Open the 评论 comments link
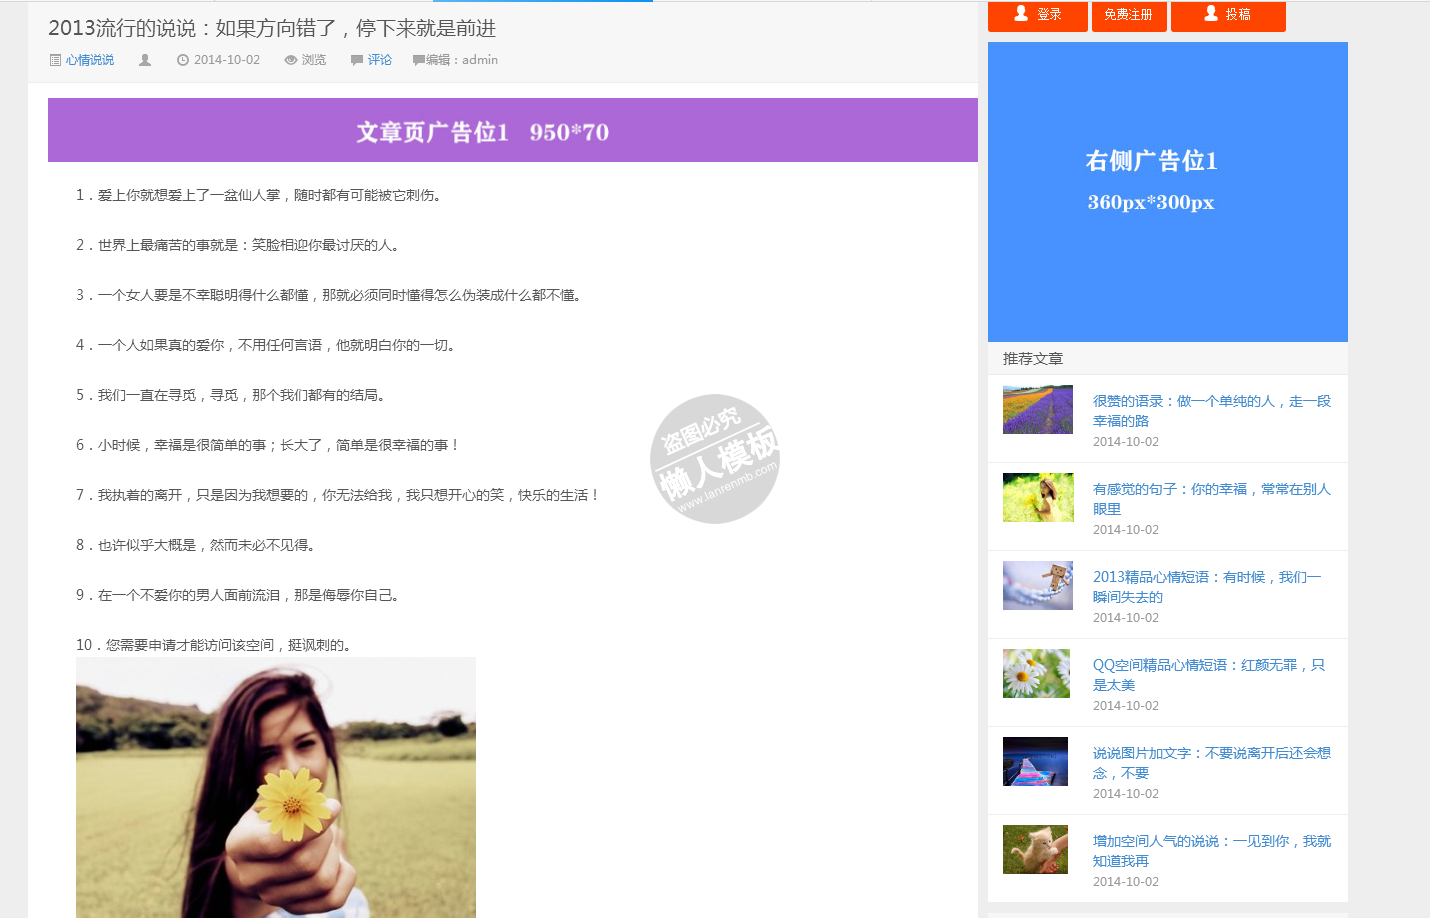 pyautogui.click(x=380, y=60)
